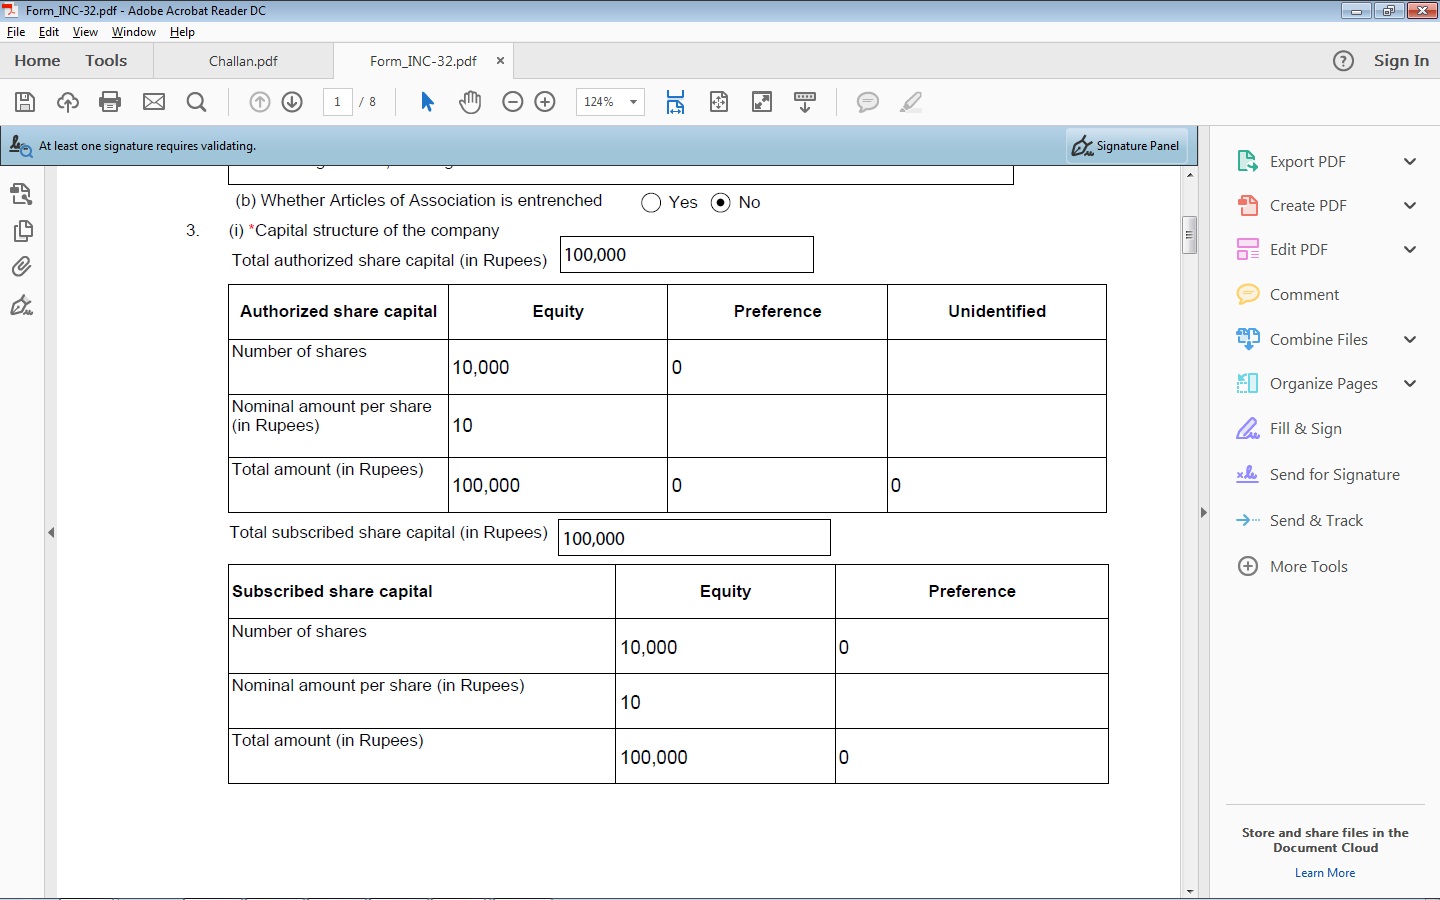Open the Learn More link
This screenshot has width=1440, height=900.
pyautogui.click(x=1324, y=872)
